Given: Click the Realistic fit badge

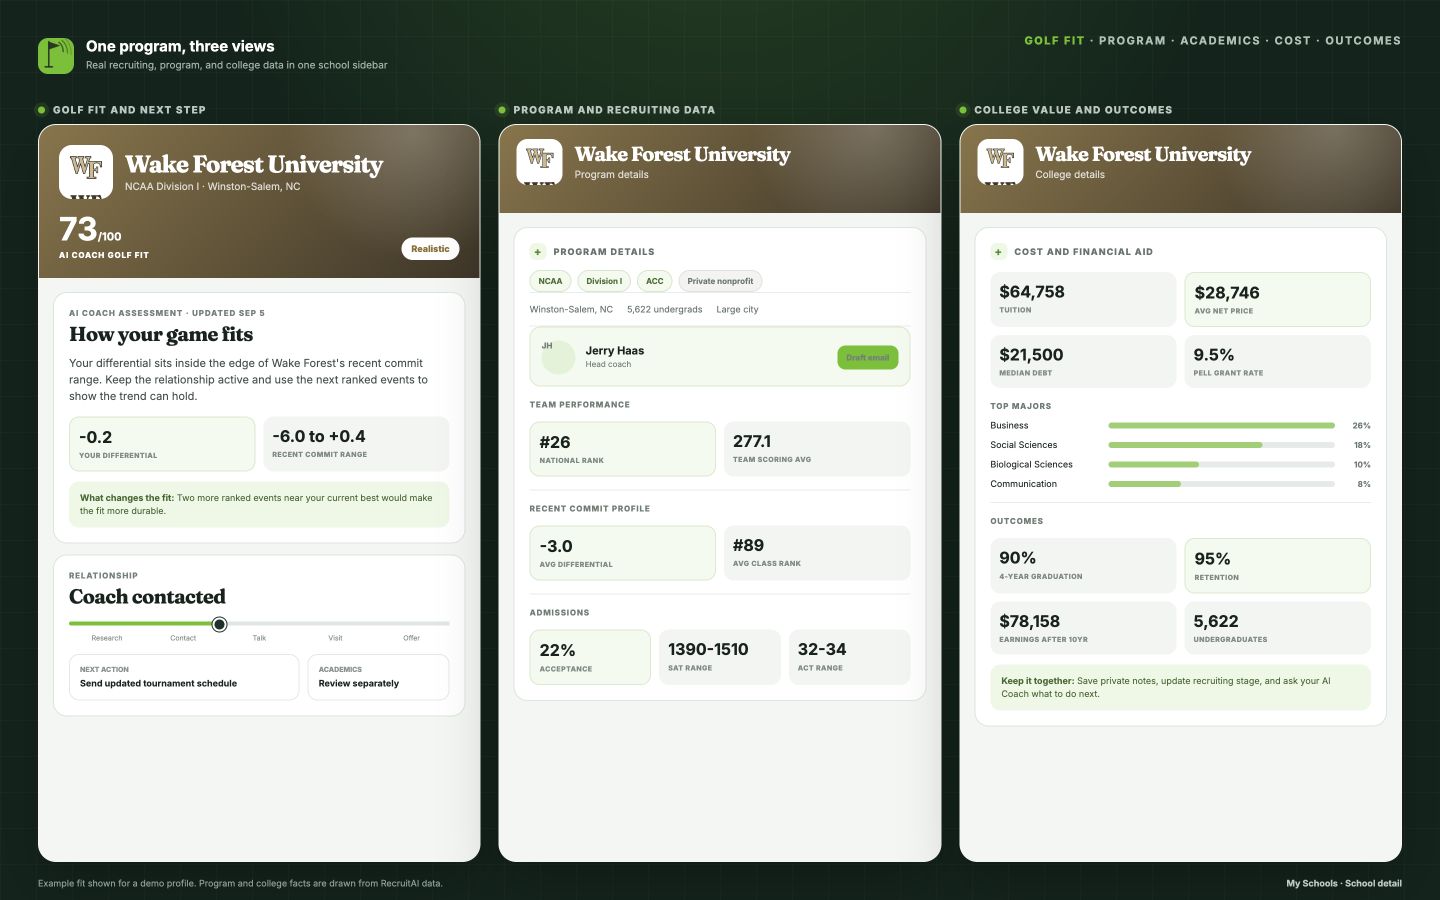Looking at the screenshot, I should 430,249.
